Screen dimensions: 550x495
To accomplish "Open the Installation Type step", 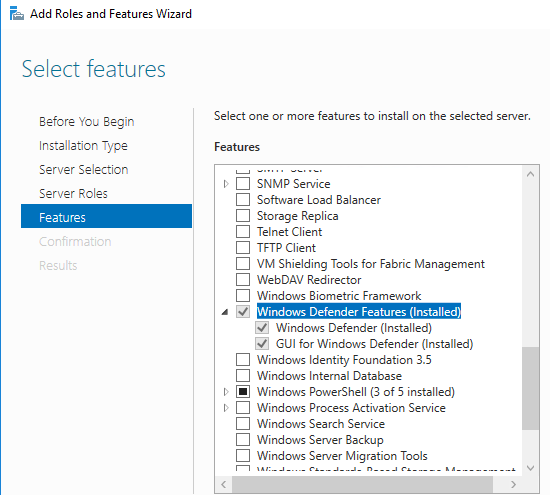I will click(x=83, y=146).
